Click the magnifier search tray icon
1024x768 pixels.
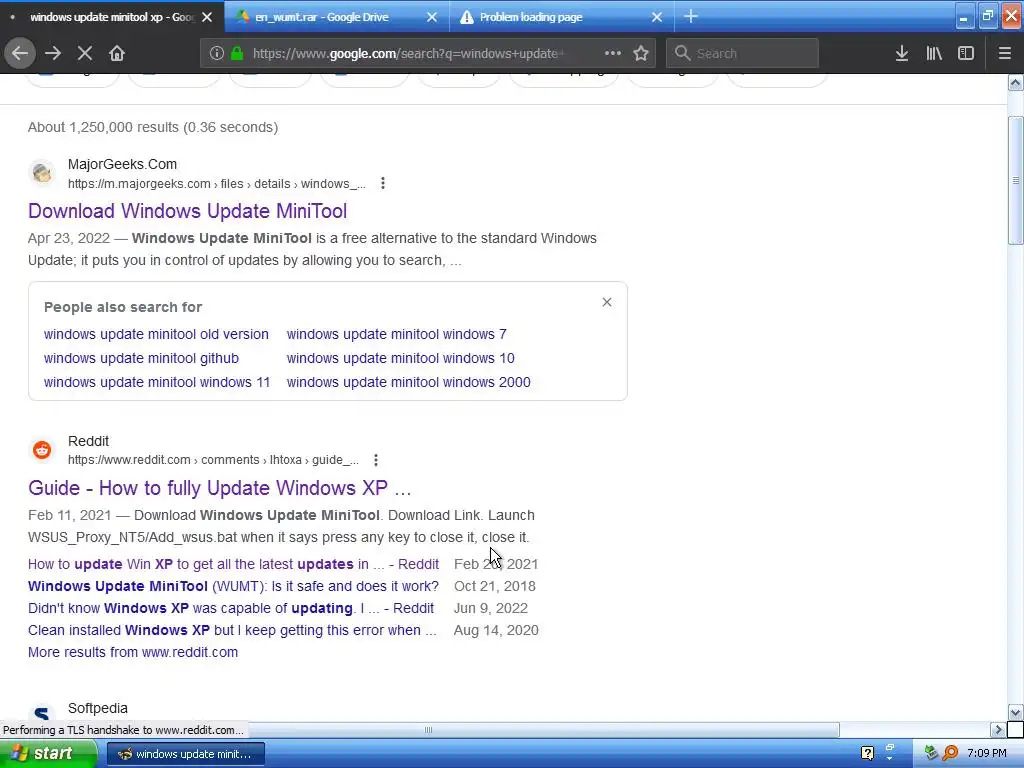pos(950,754)
